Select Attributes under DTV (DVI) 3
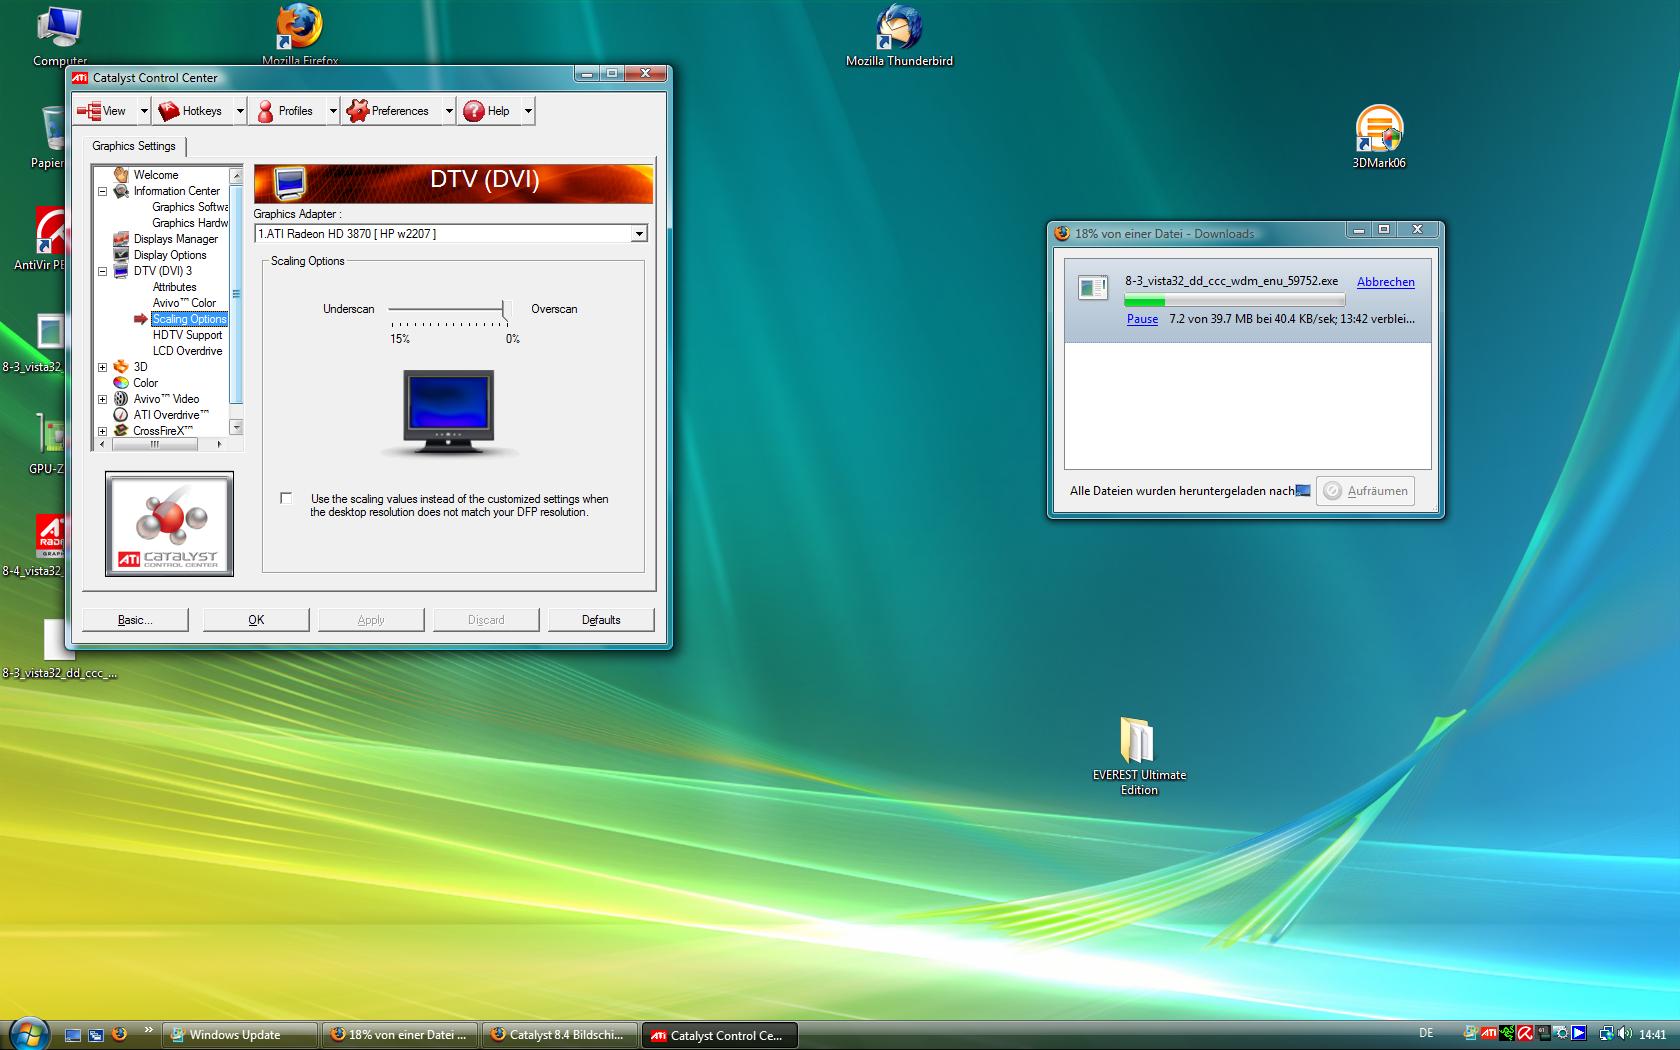Viewport: 1680px width, 1050px height. 175,287
